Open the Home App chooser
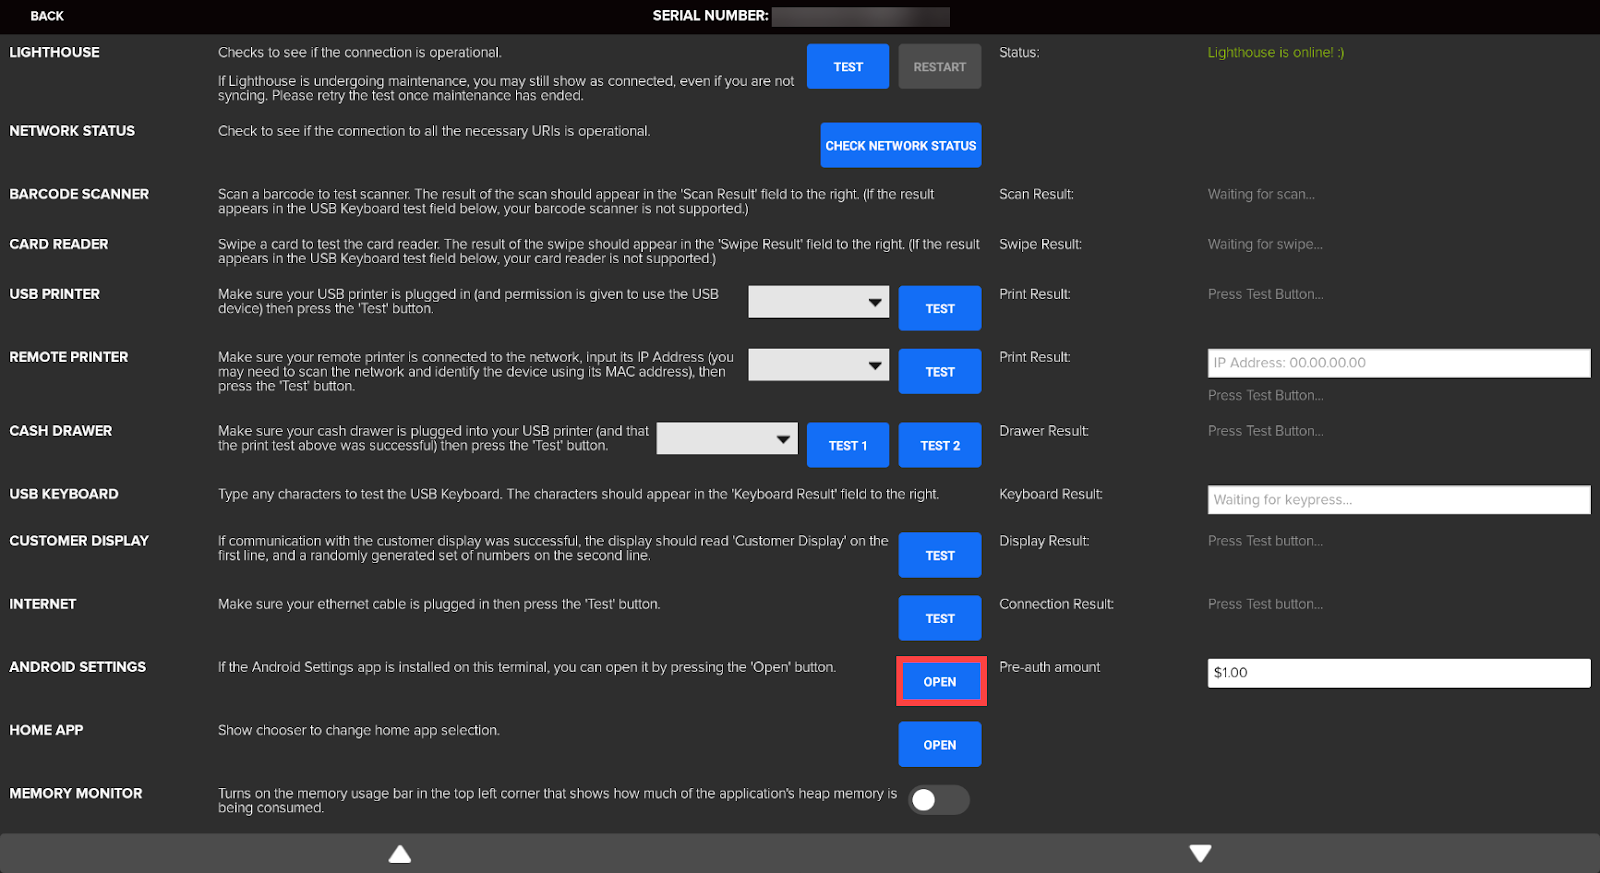The image size is (1600, 873). coord(939,745)
